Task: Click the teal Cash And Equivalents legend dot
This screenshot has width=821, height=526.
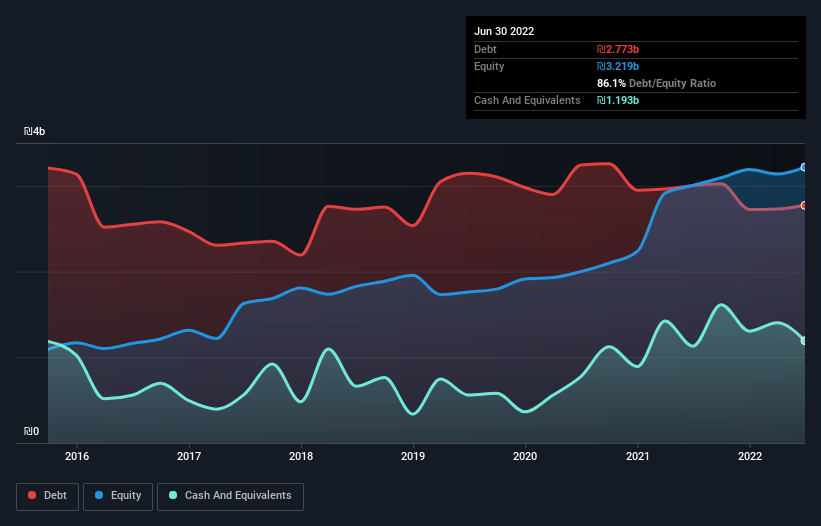Action: click(173, 495)
